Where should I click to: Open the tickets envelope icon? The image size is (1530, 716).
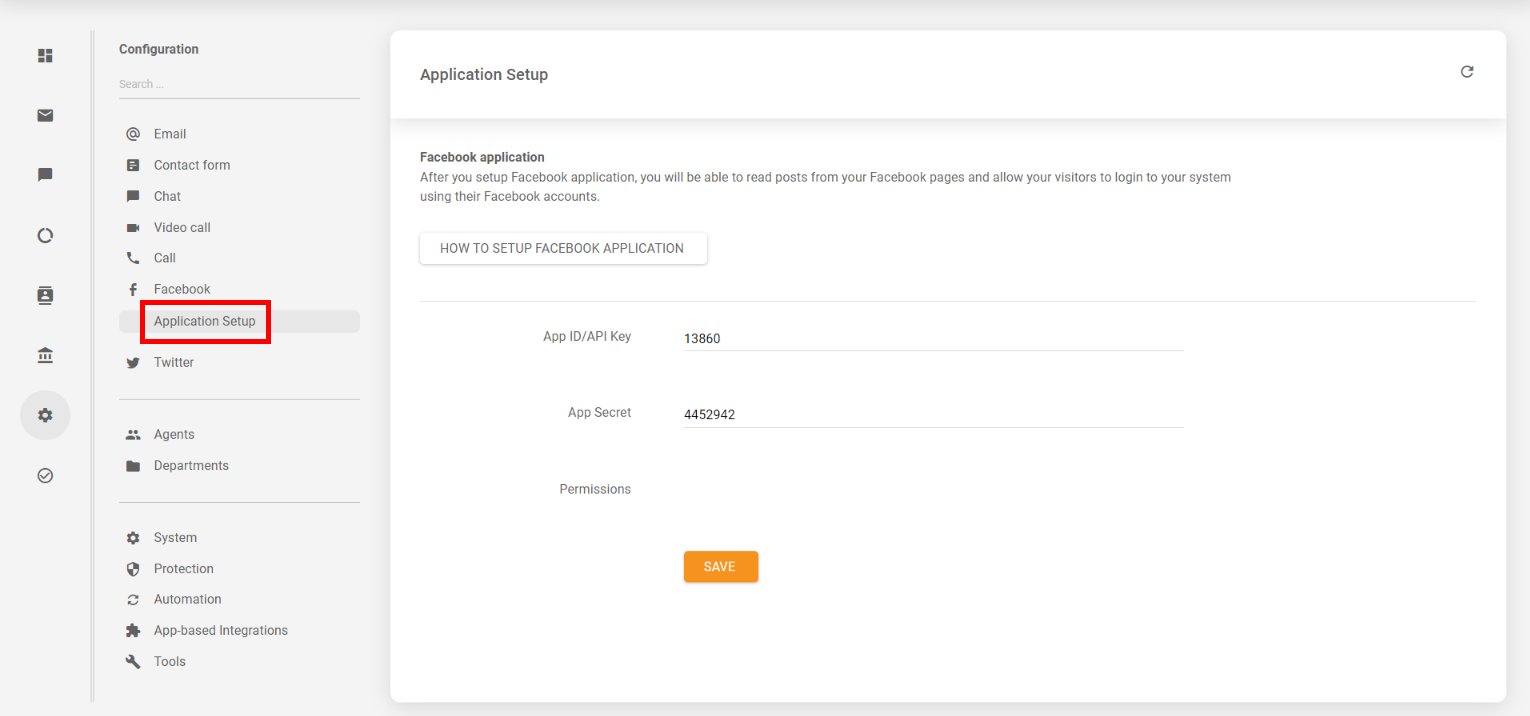[x=45, y=116]
